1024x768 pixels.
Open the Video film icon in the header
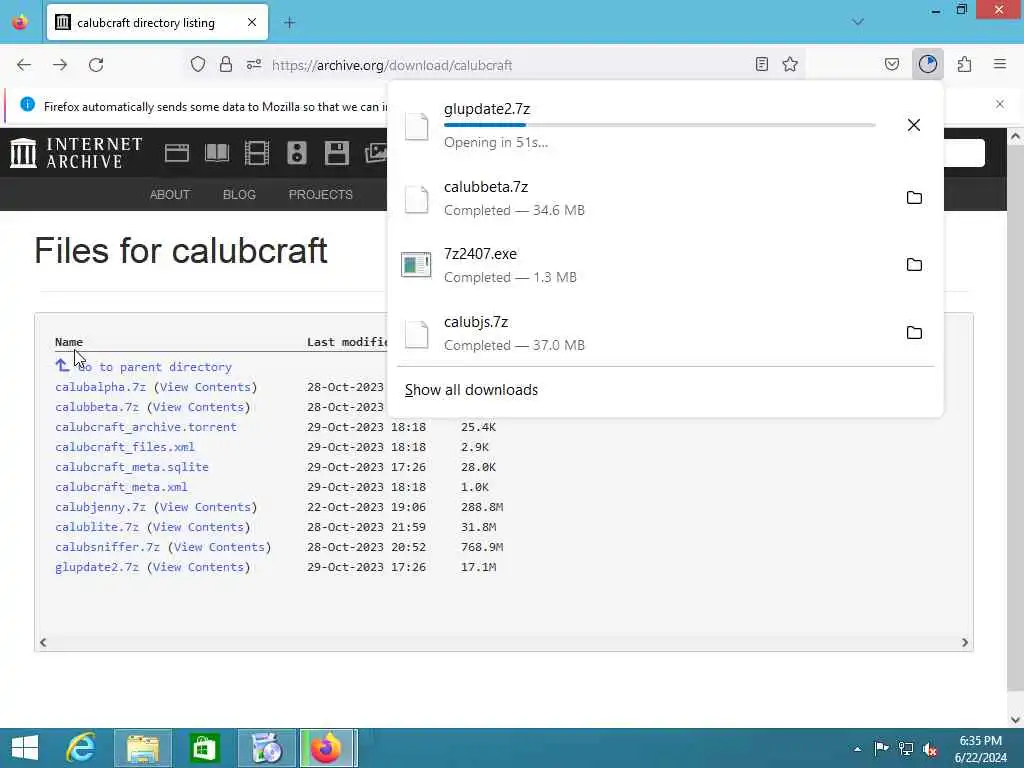click(257, 153)
